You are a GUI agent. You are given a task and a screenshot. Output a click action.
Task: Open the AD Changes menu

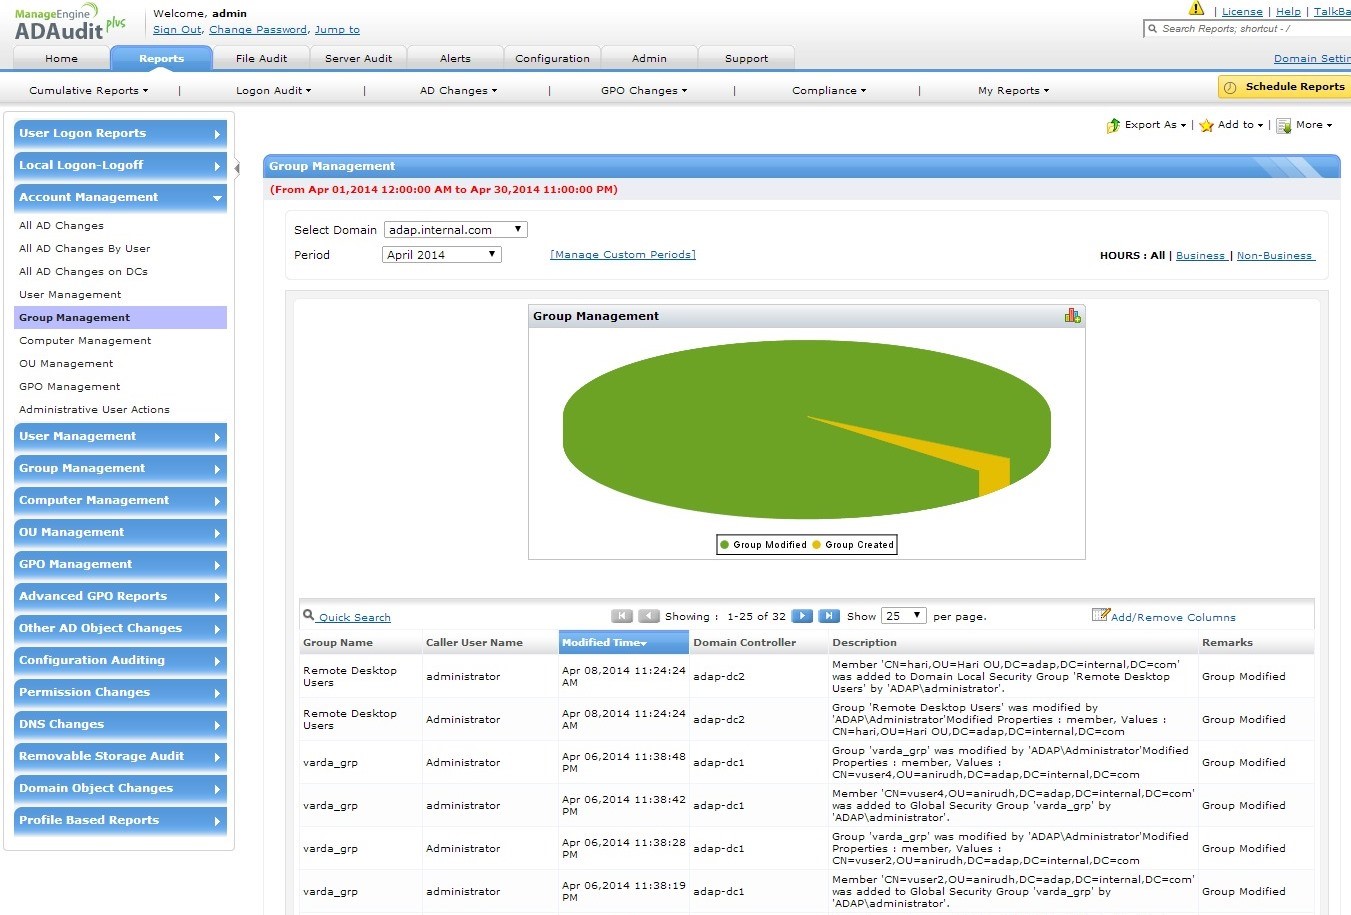pos(458,90)
